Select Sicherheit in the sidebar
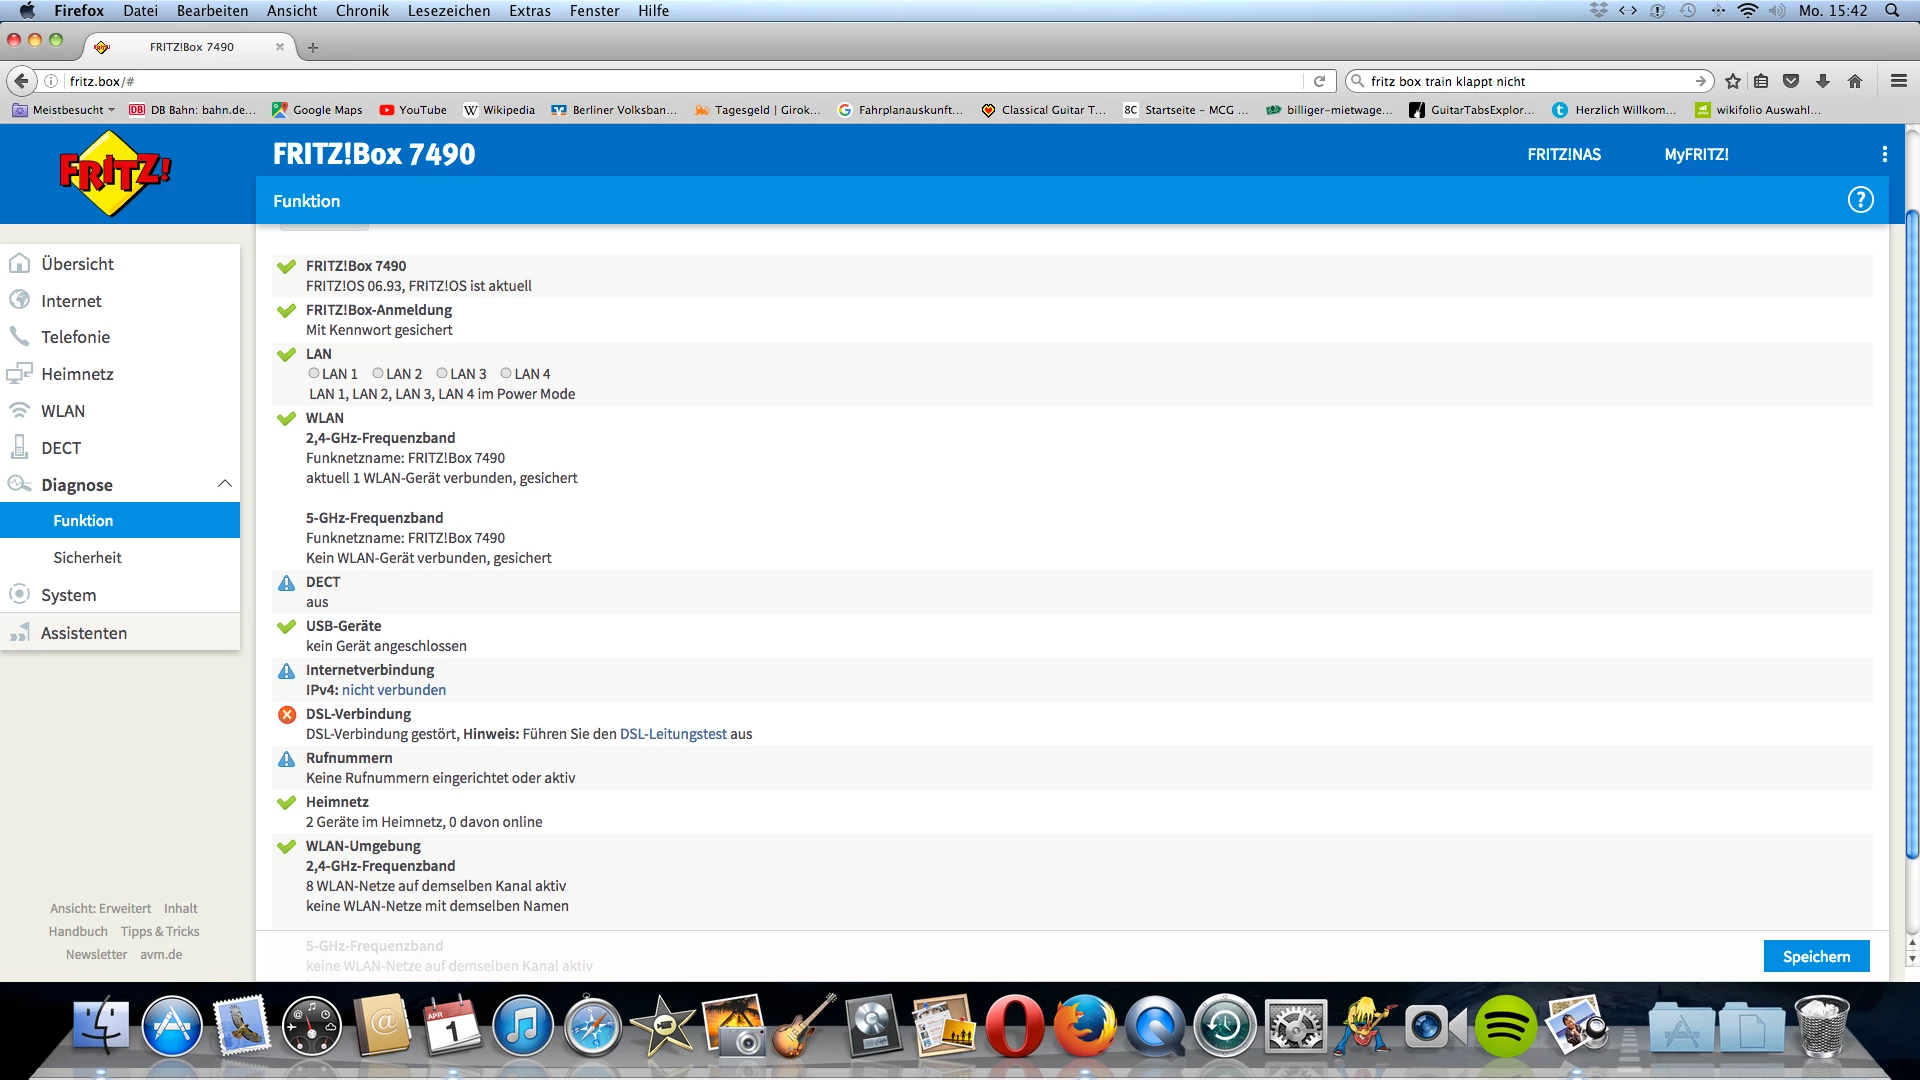1920x1080 pixels. point(87,558)
